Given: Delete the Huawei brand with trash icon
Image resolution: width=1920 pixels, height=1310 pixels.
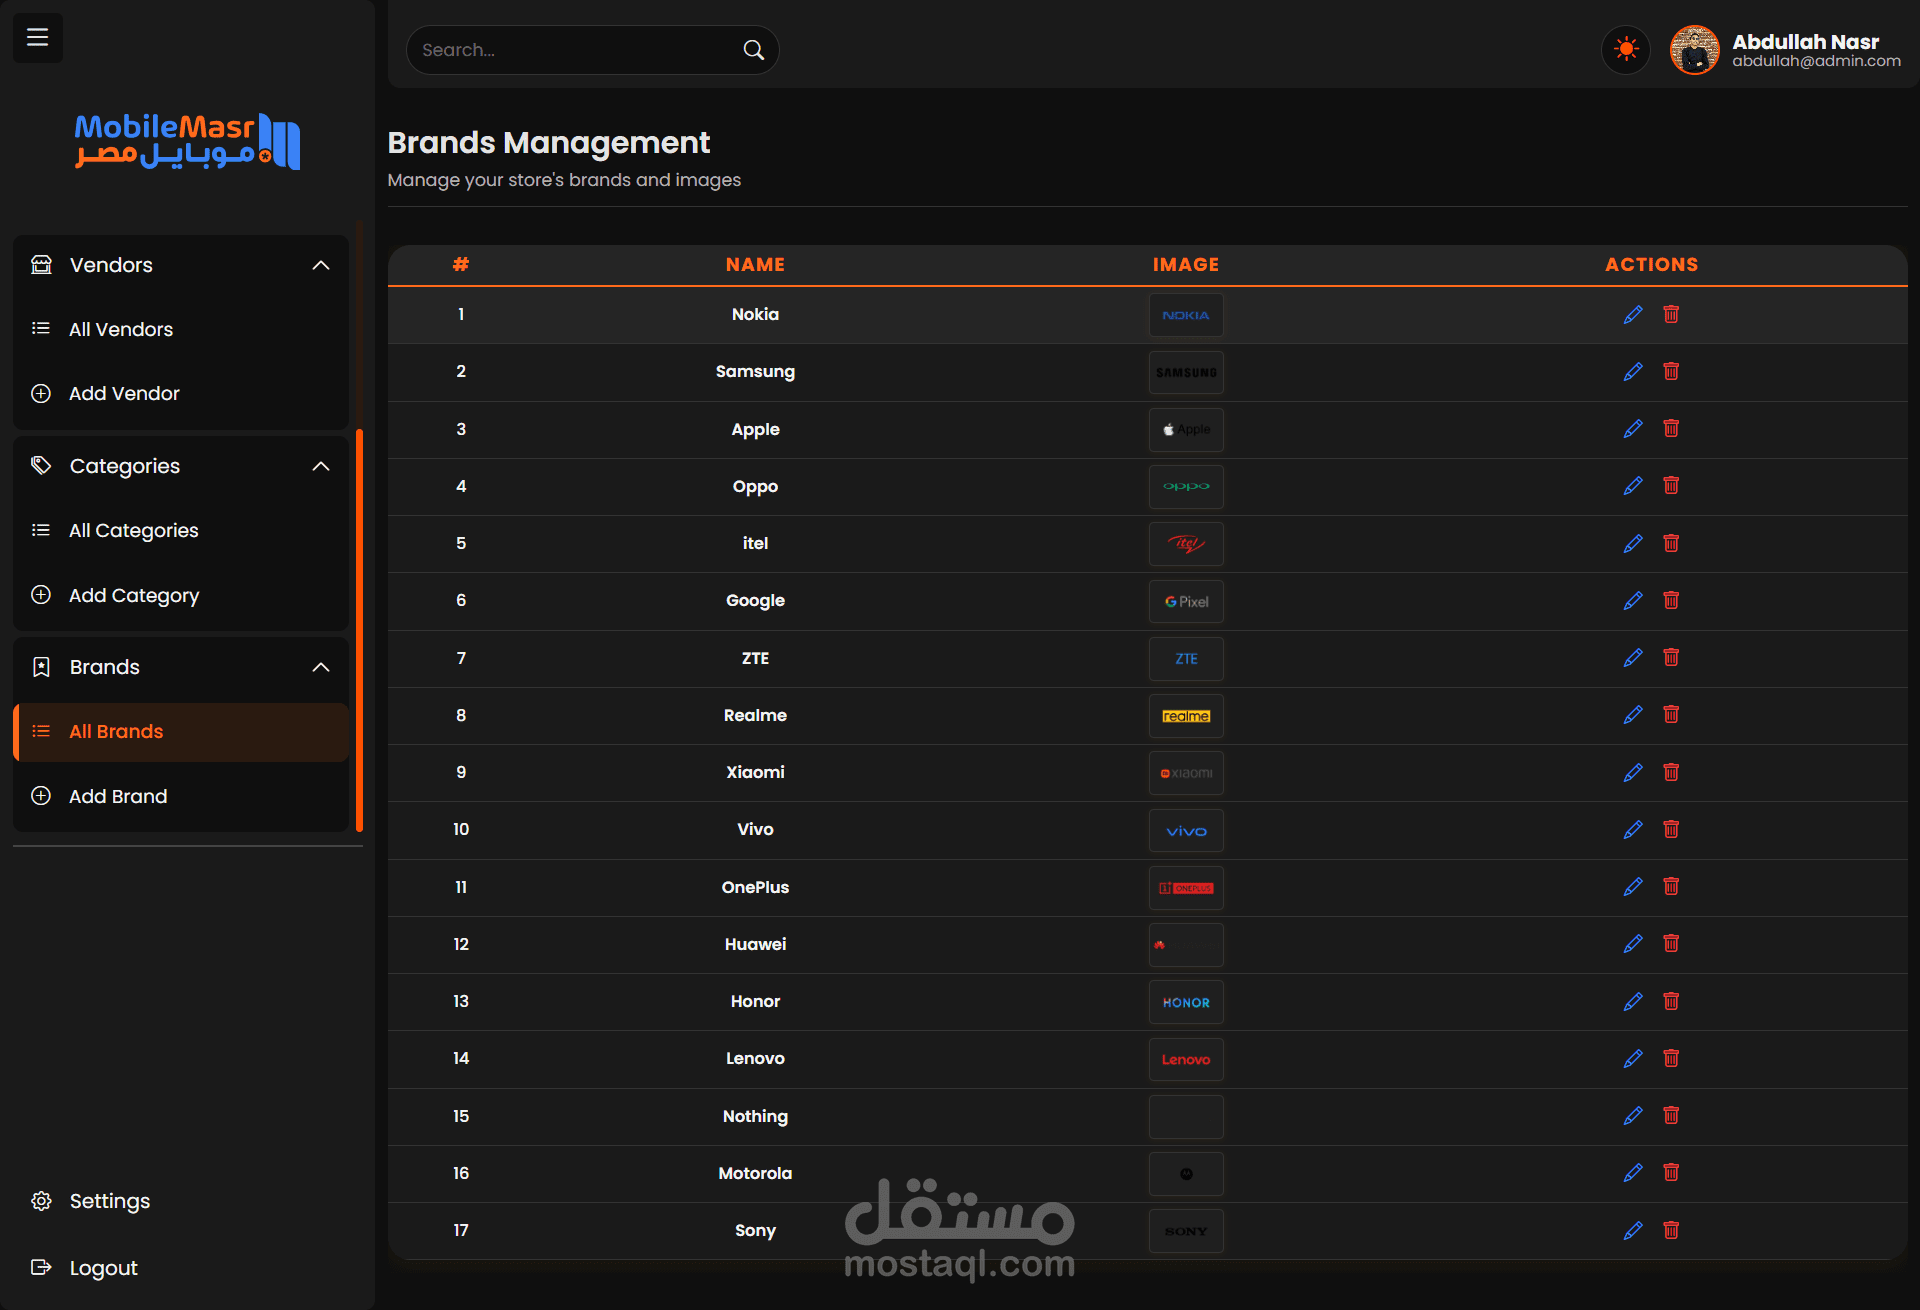Looking at the screenshot, I should (1671, 944).
